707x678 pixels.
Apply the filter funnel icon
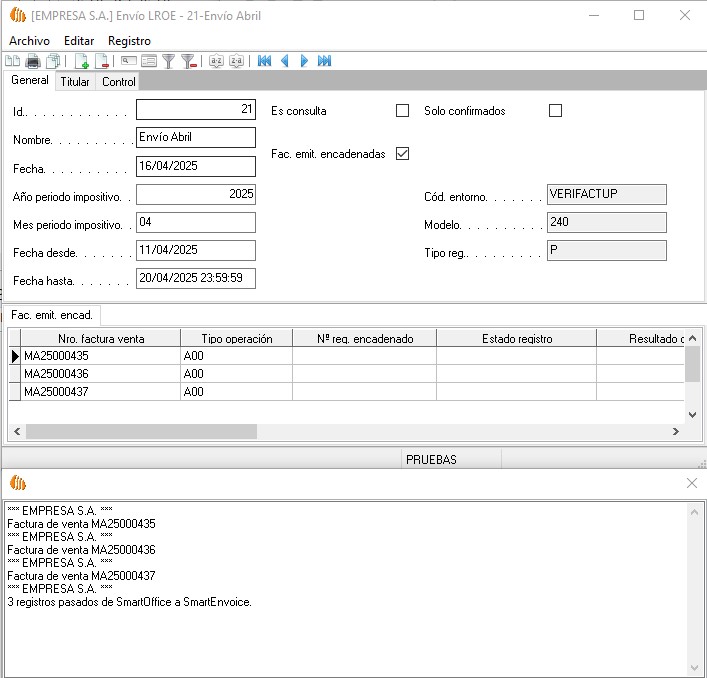pyautogui.click(x=169, y=61)
